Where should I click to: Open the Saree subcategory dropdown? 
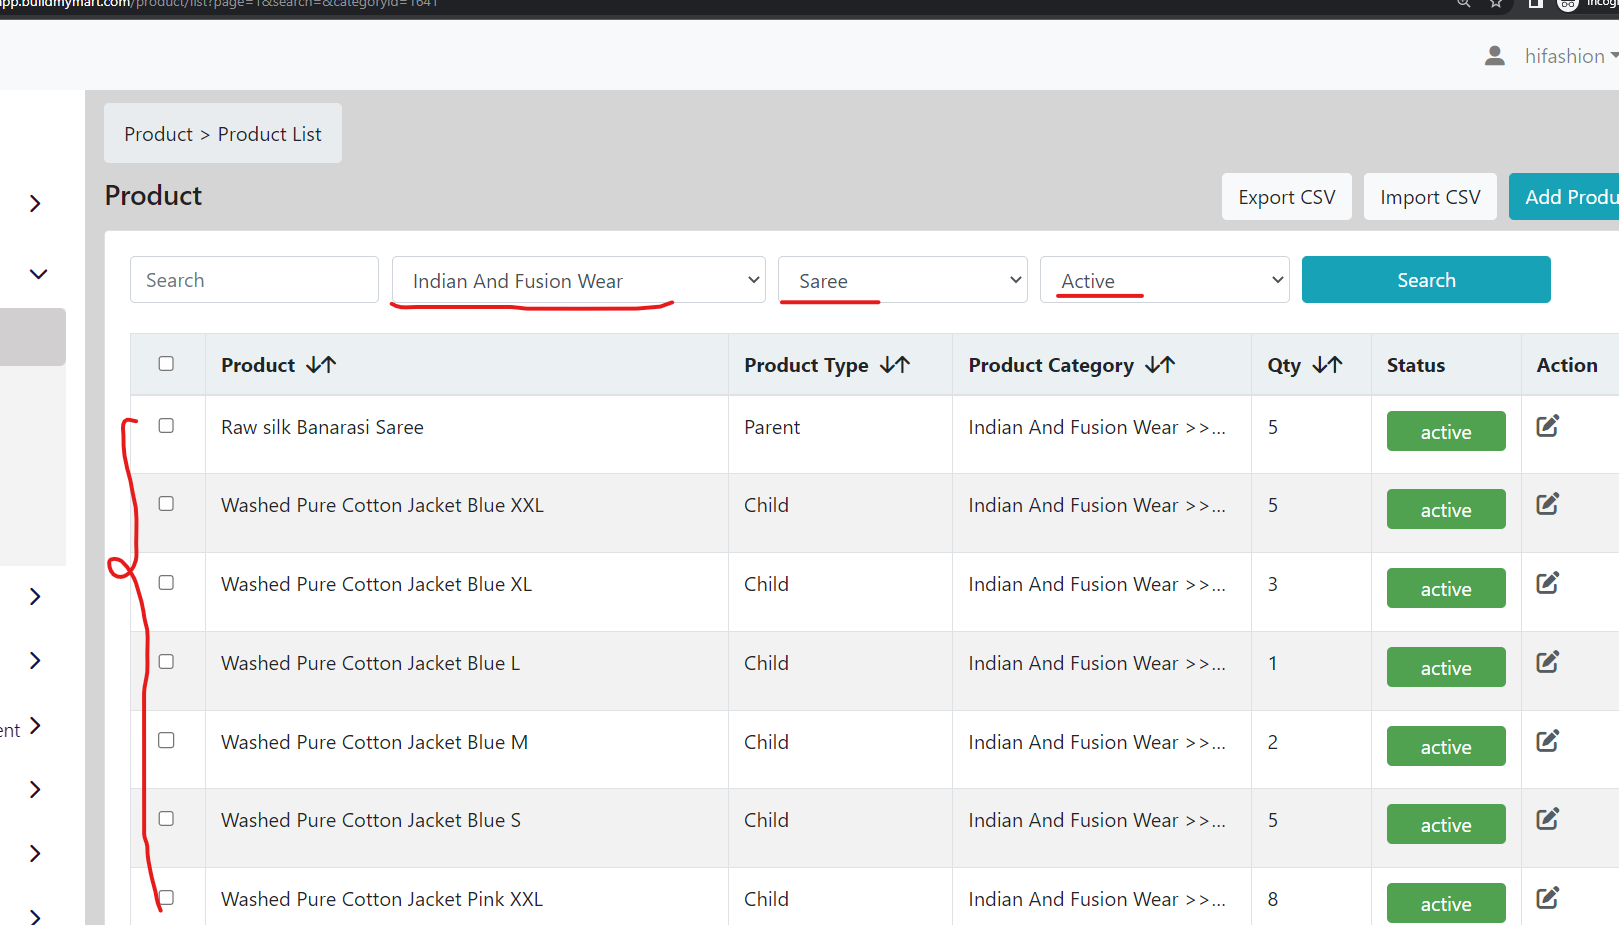903,280
